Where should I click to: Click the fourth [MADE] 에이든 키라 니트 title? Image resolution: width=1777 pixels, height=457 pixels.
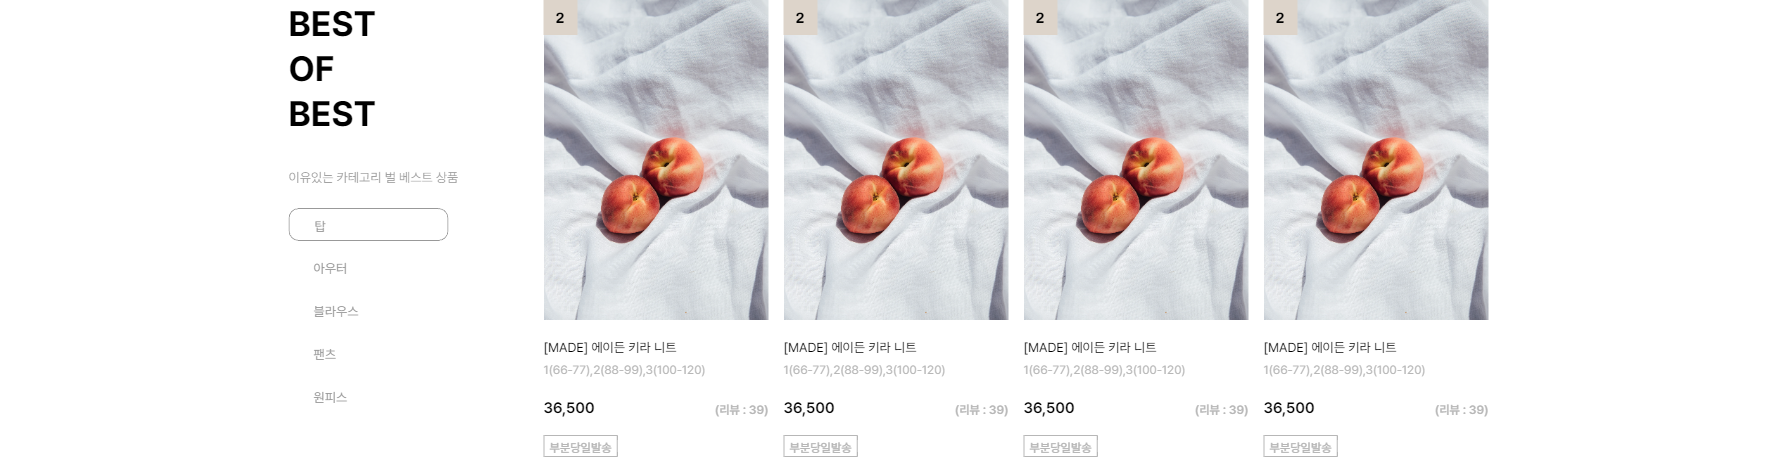(1330, 347)
